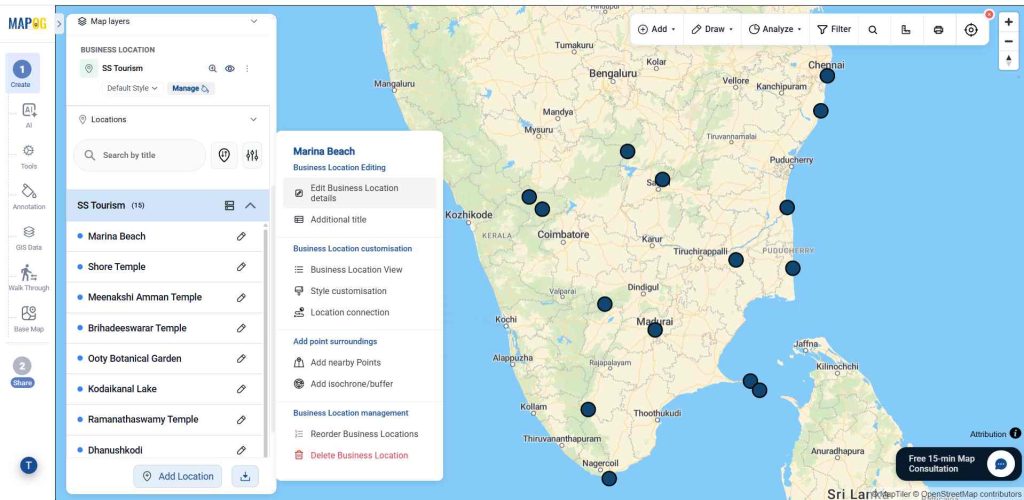Edit Dhanushkodi using its pencil icon
This screenshot has width=1024, height=500.
241,450
